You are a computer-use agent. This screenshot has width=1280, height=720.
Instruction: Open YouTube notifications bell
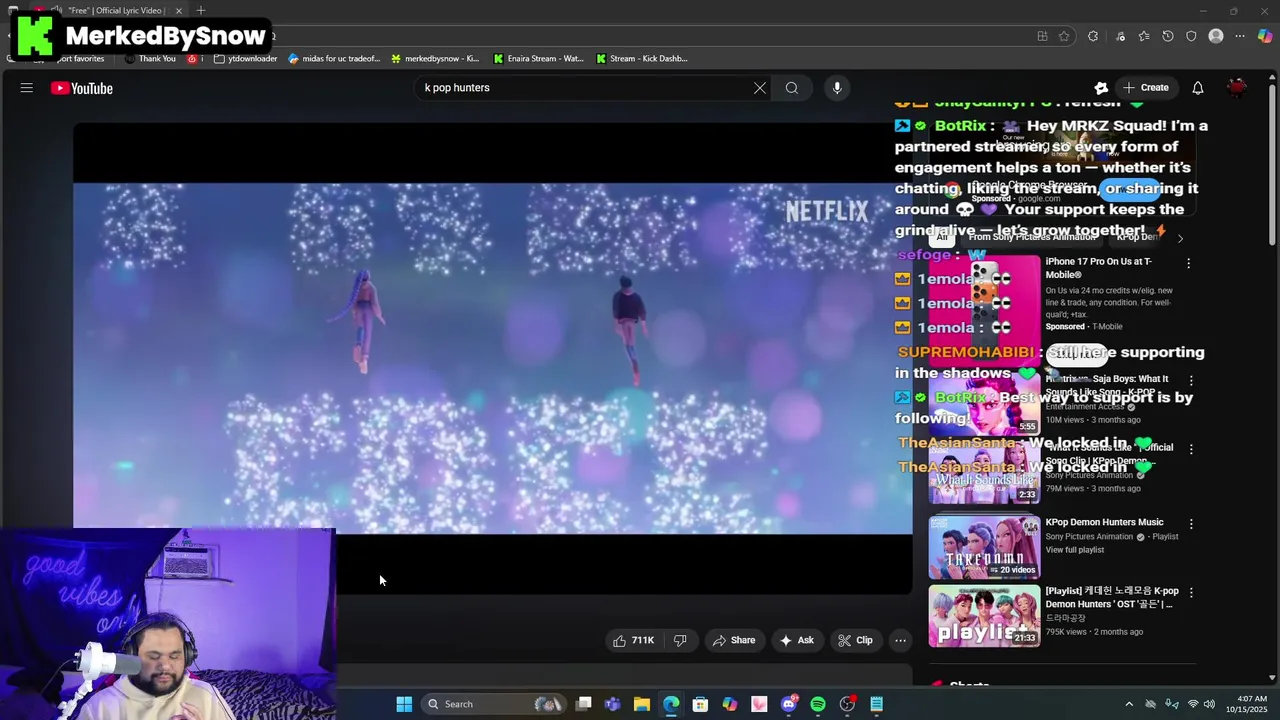(1197, 88)
